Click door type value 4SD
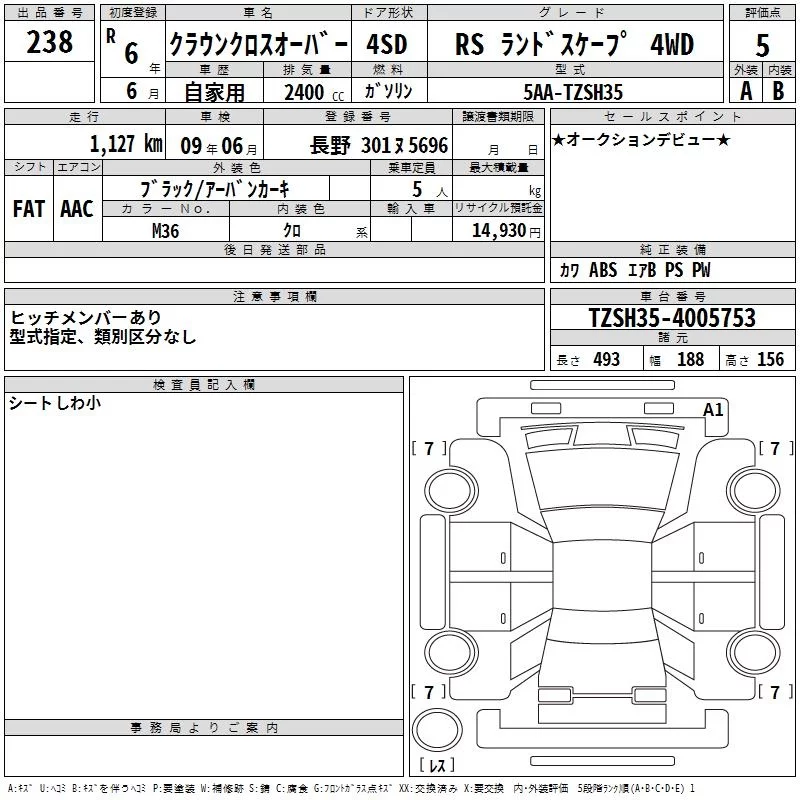The image size is (800, 800). tap(387, 44)
